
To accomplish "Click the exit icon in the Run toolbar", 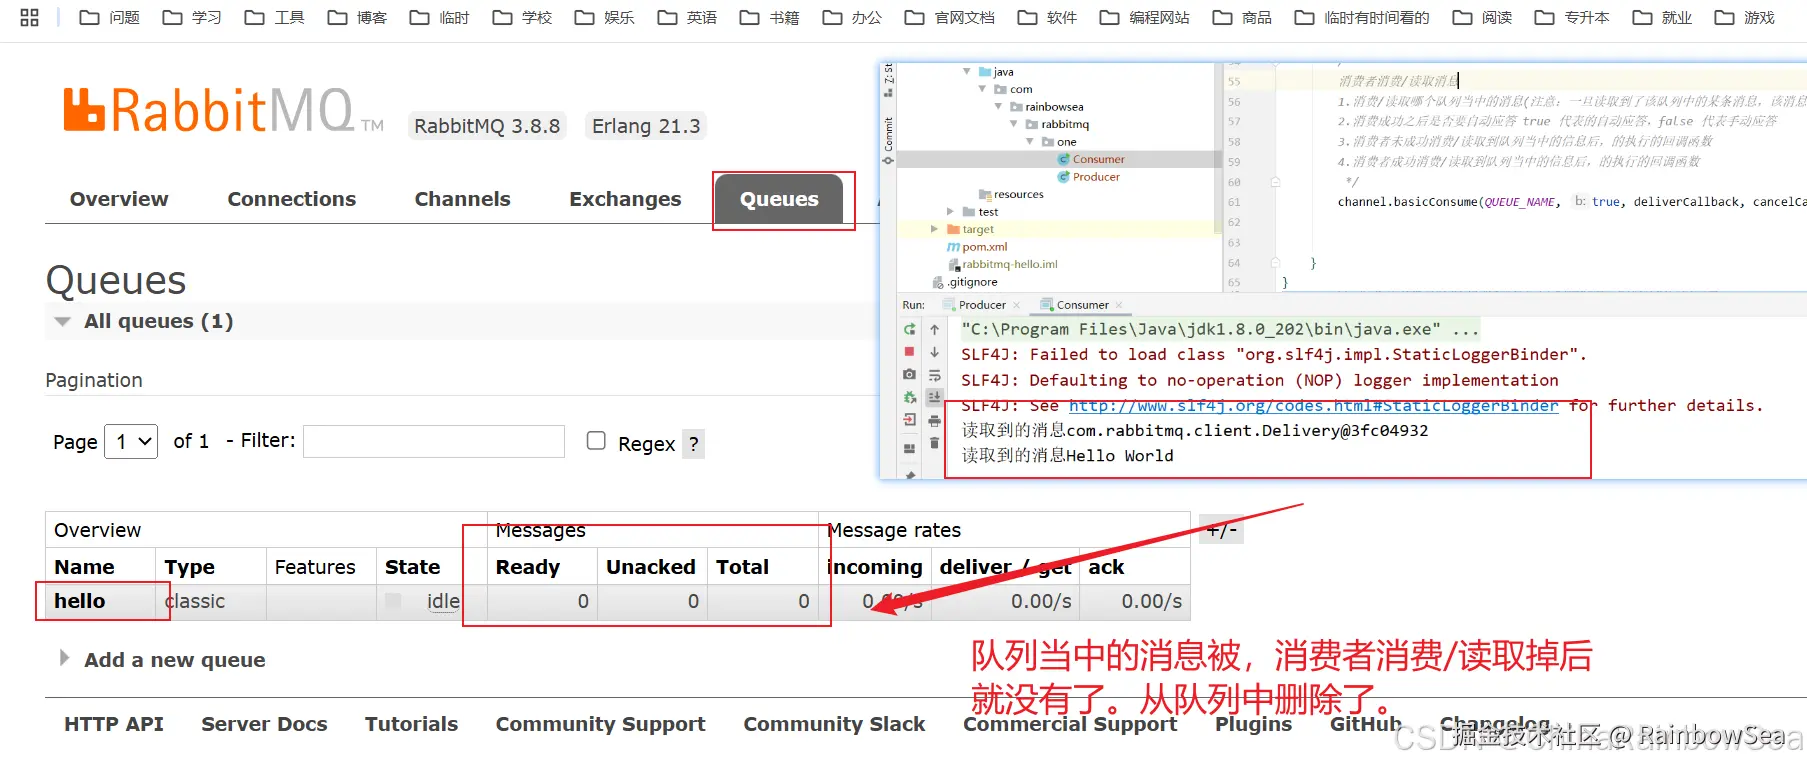I will (x=909, y=420).
